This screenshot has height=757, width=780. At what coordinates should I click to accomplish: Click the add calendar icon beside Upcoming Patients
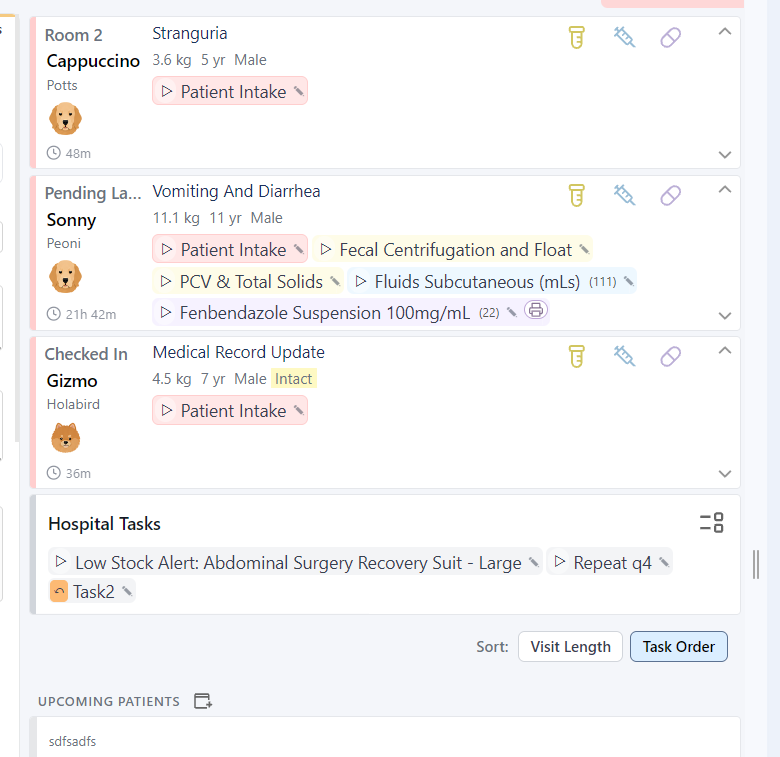click(202, 701)
